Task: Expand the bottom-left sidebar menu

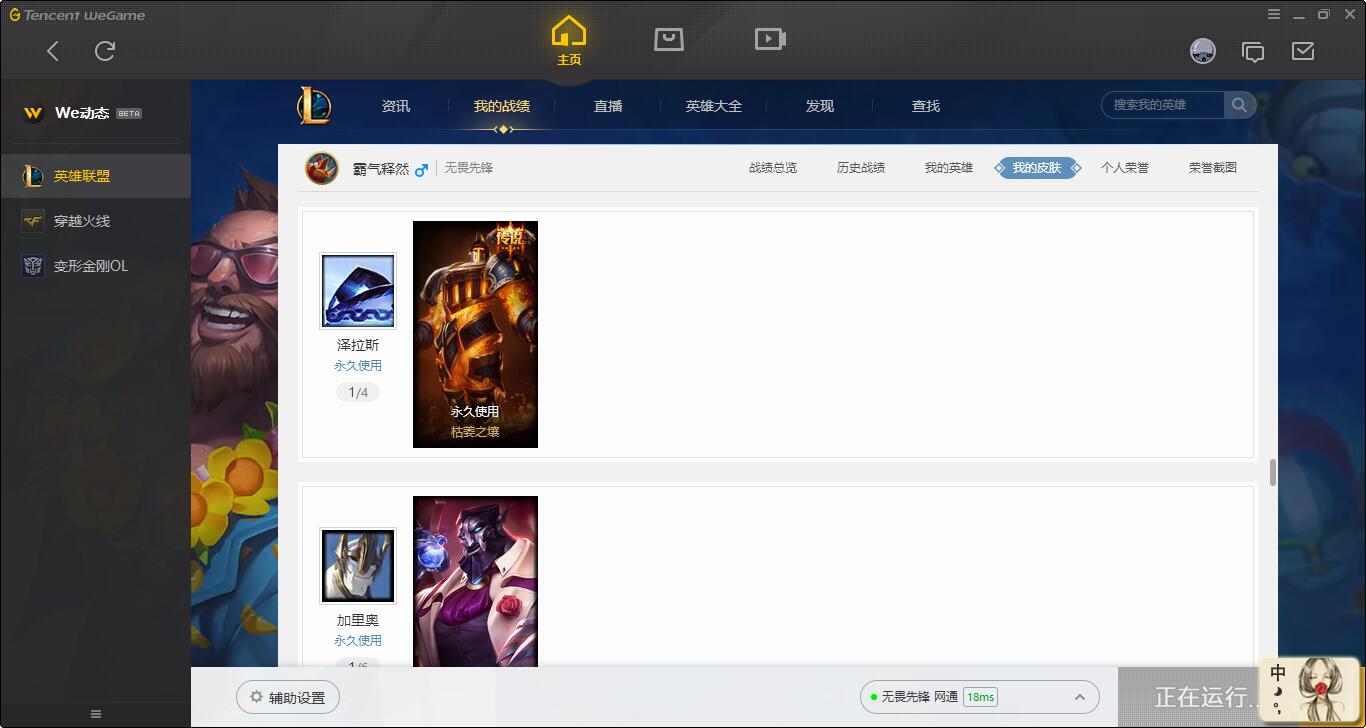Action: pyautogui.click(x=95, y=713)
